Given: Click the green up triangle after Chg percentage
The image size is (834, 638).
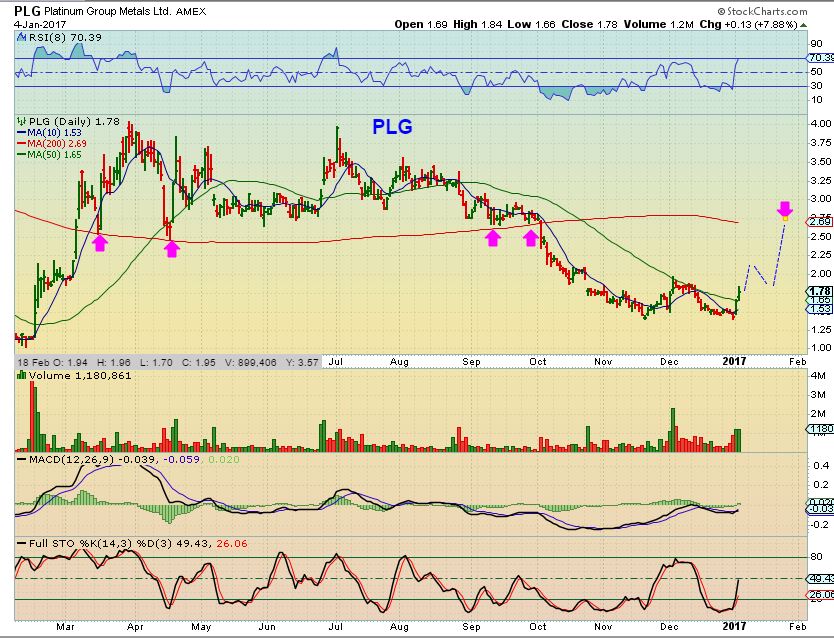Looking at the screenshot, I should (x=803, y=24).
